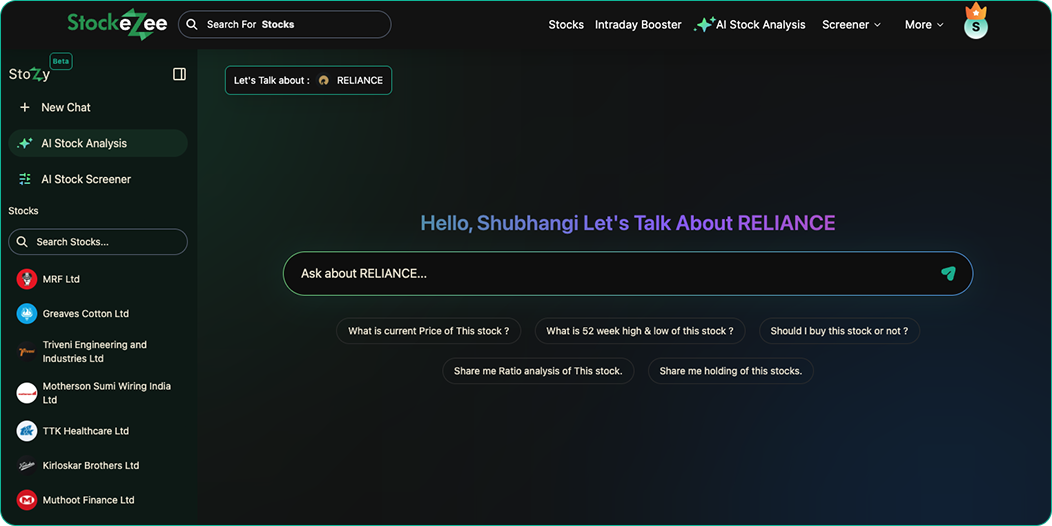The image size is (1052, 526).
Task: Select the 'Muthoot Finance Ltd' stock name
Action: tap(89, 500)
